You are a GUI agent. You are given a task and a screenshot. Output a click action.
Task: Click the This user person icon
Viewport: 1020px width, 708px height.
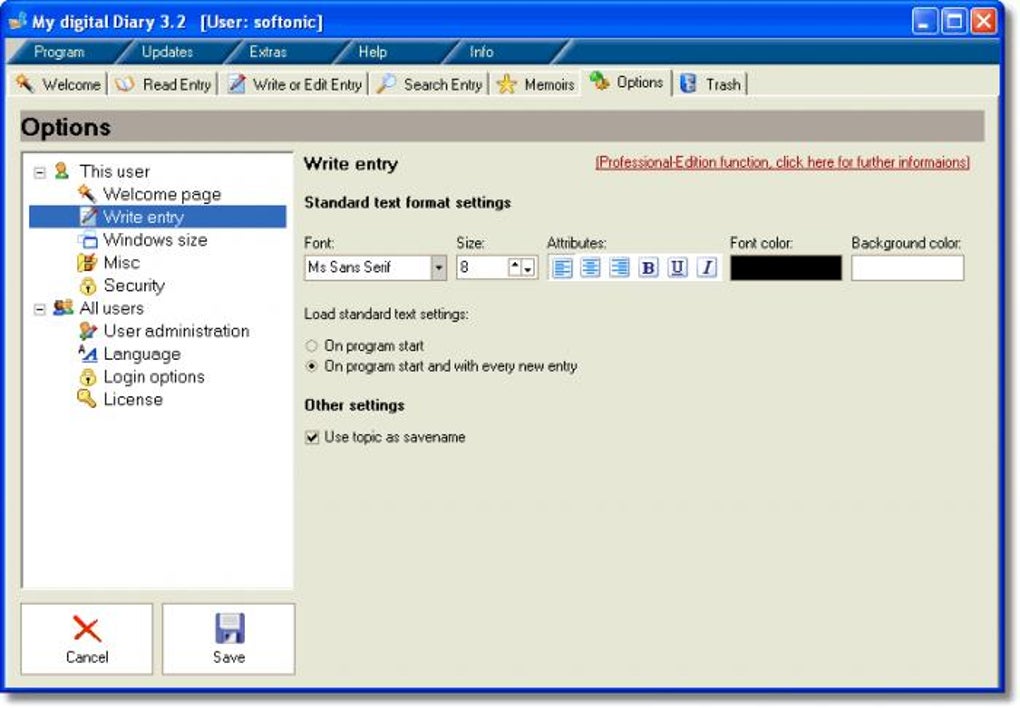tap(62, 171)
